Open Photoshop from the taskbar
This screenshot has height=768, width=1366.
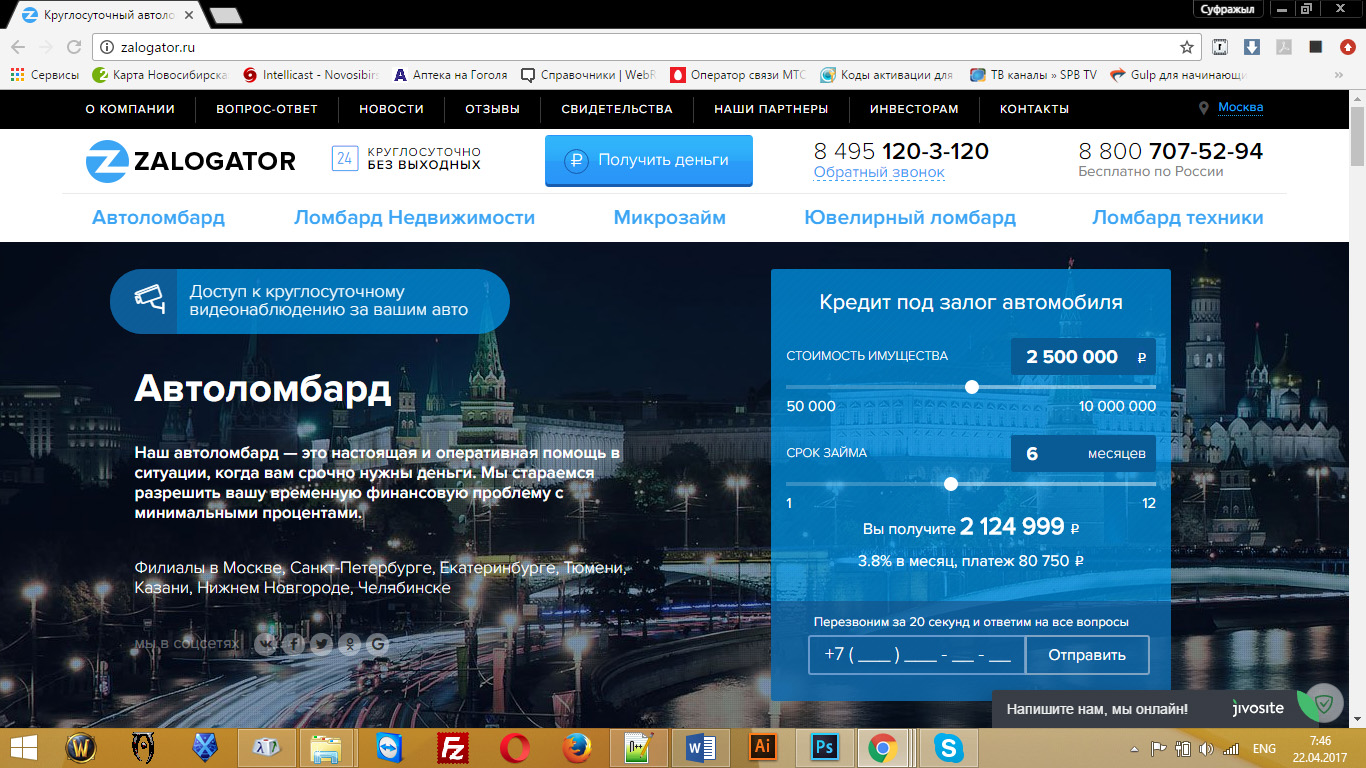click(825, 747)
